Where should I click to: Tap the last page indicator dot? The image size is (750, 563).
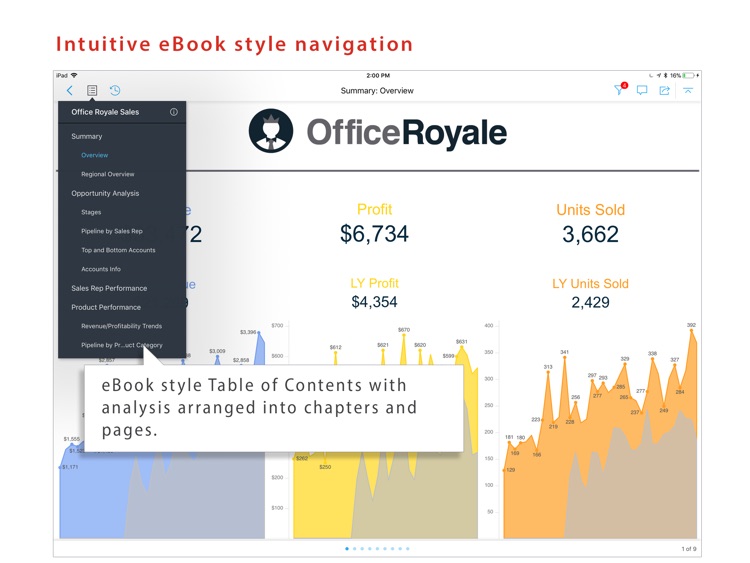pyautogui.click(x=408, y=549)
